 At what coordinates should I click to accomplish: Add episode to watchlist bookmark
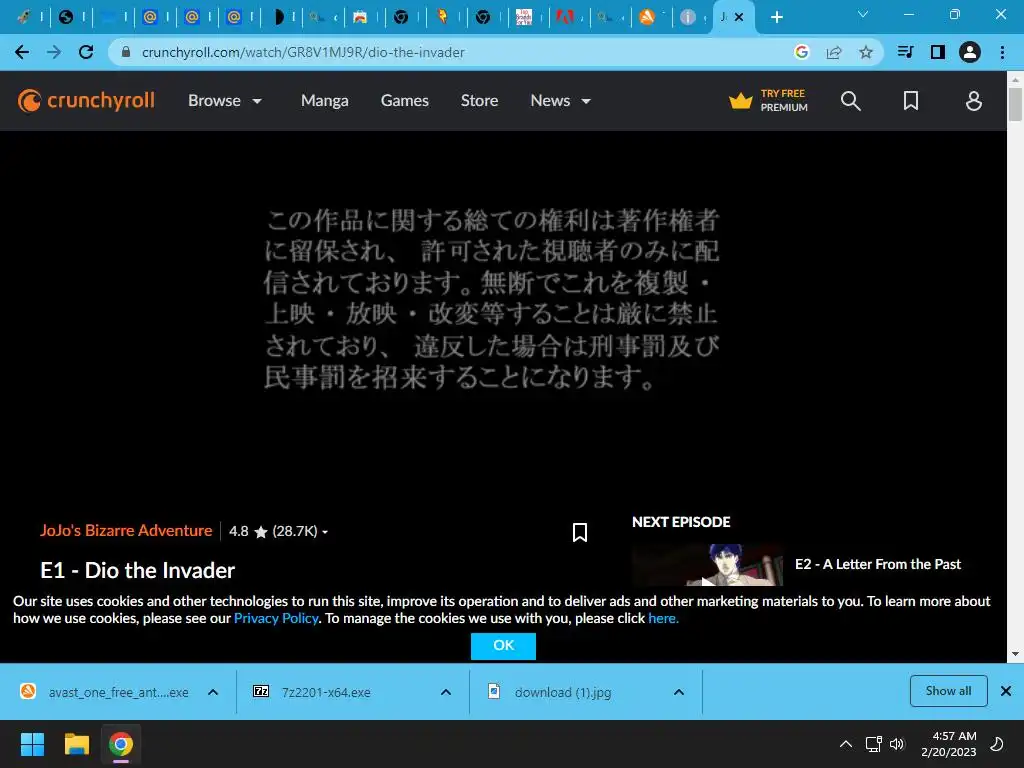point(579,532)
